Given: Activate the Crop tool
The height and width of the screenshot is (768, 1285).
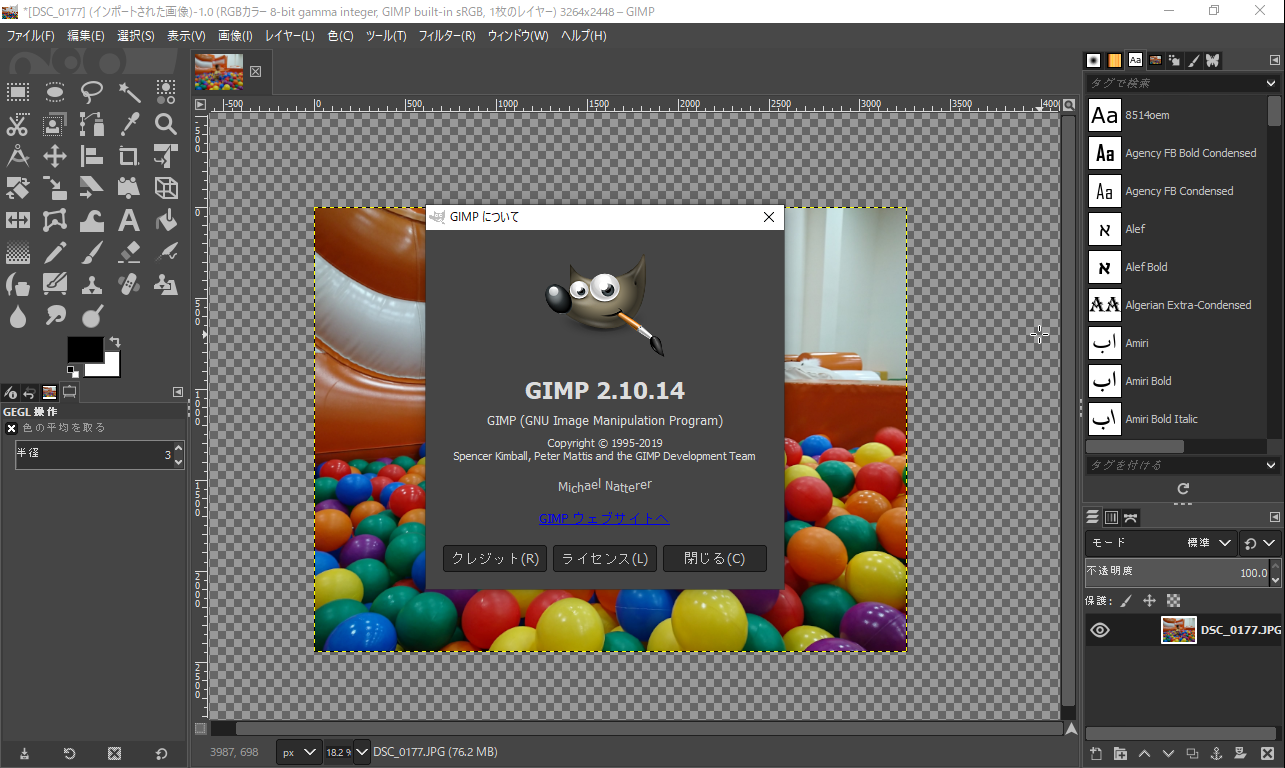Looking at the screenshot, I should [x=128, y=156].
